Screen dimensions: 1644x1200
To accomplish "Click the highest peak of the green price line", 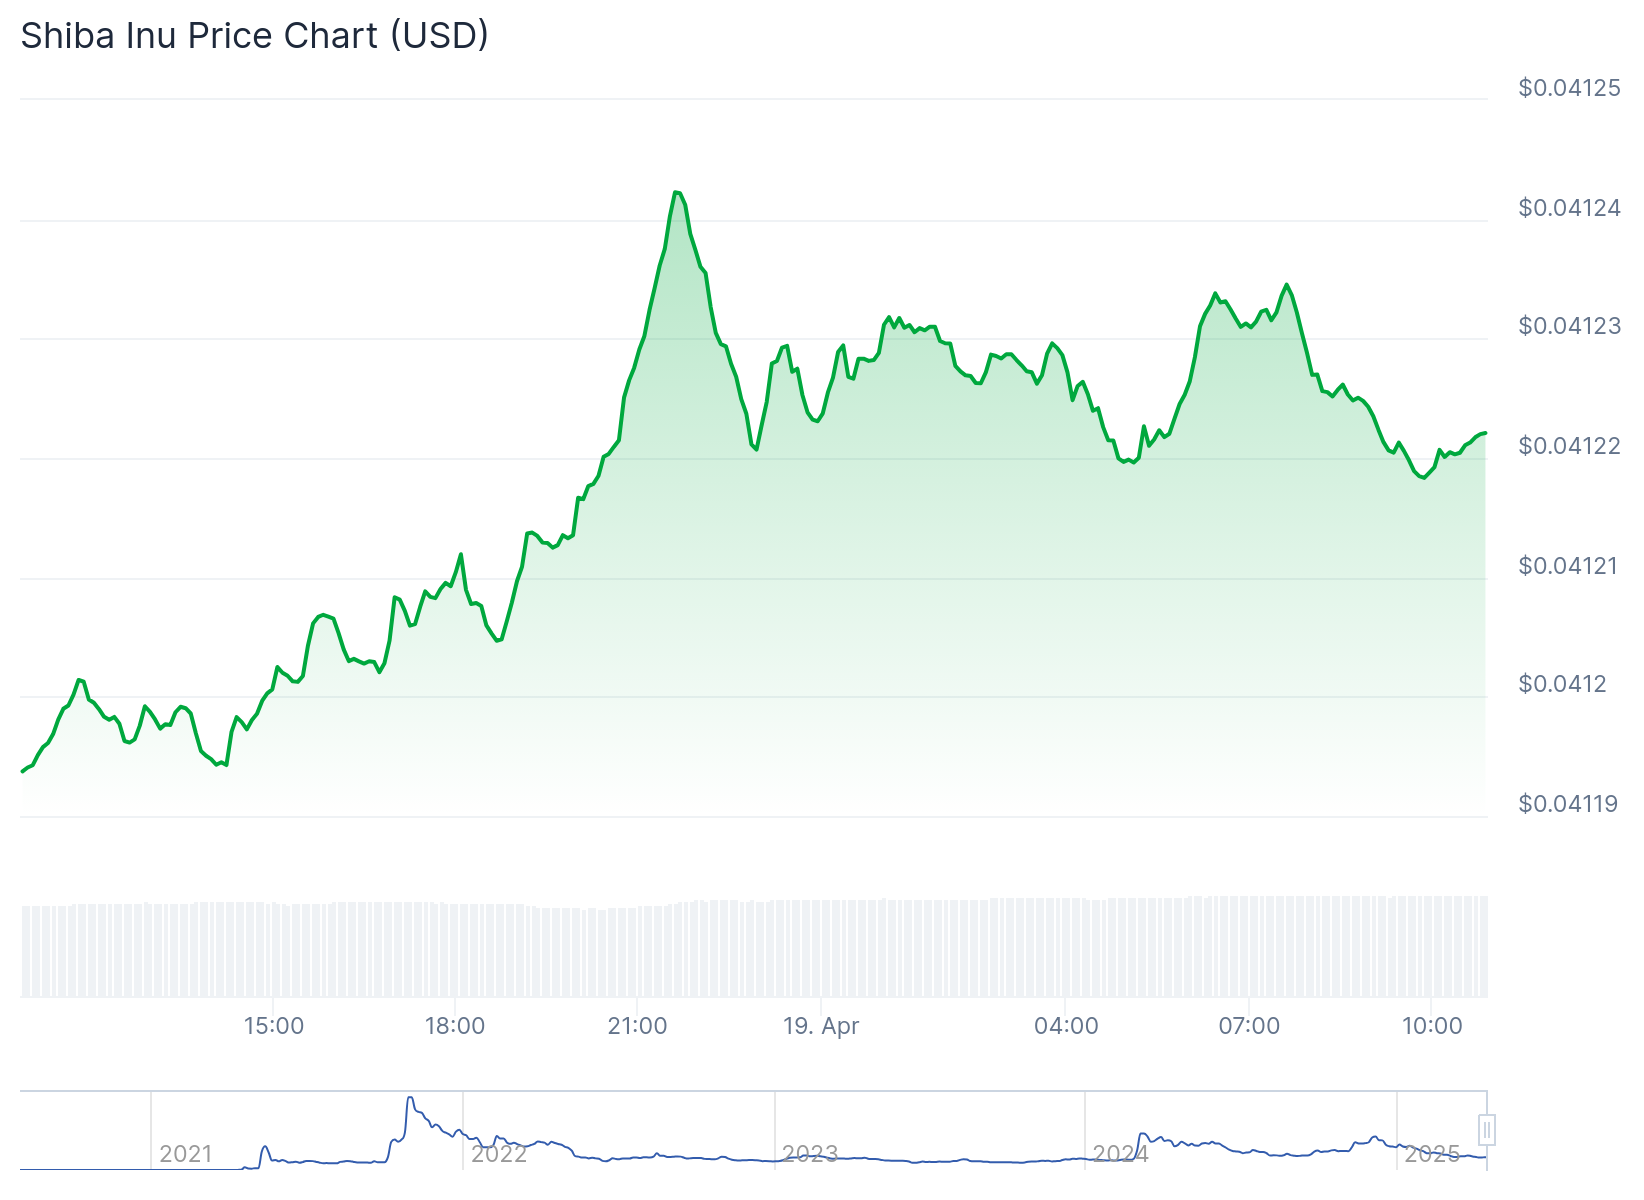I will 677,192.
